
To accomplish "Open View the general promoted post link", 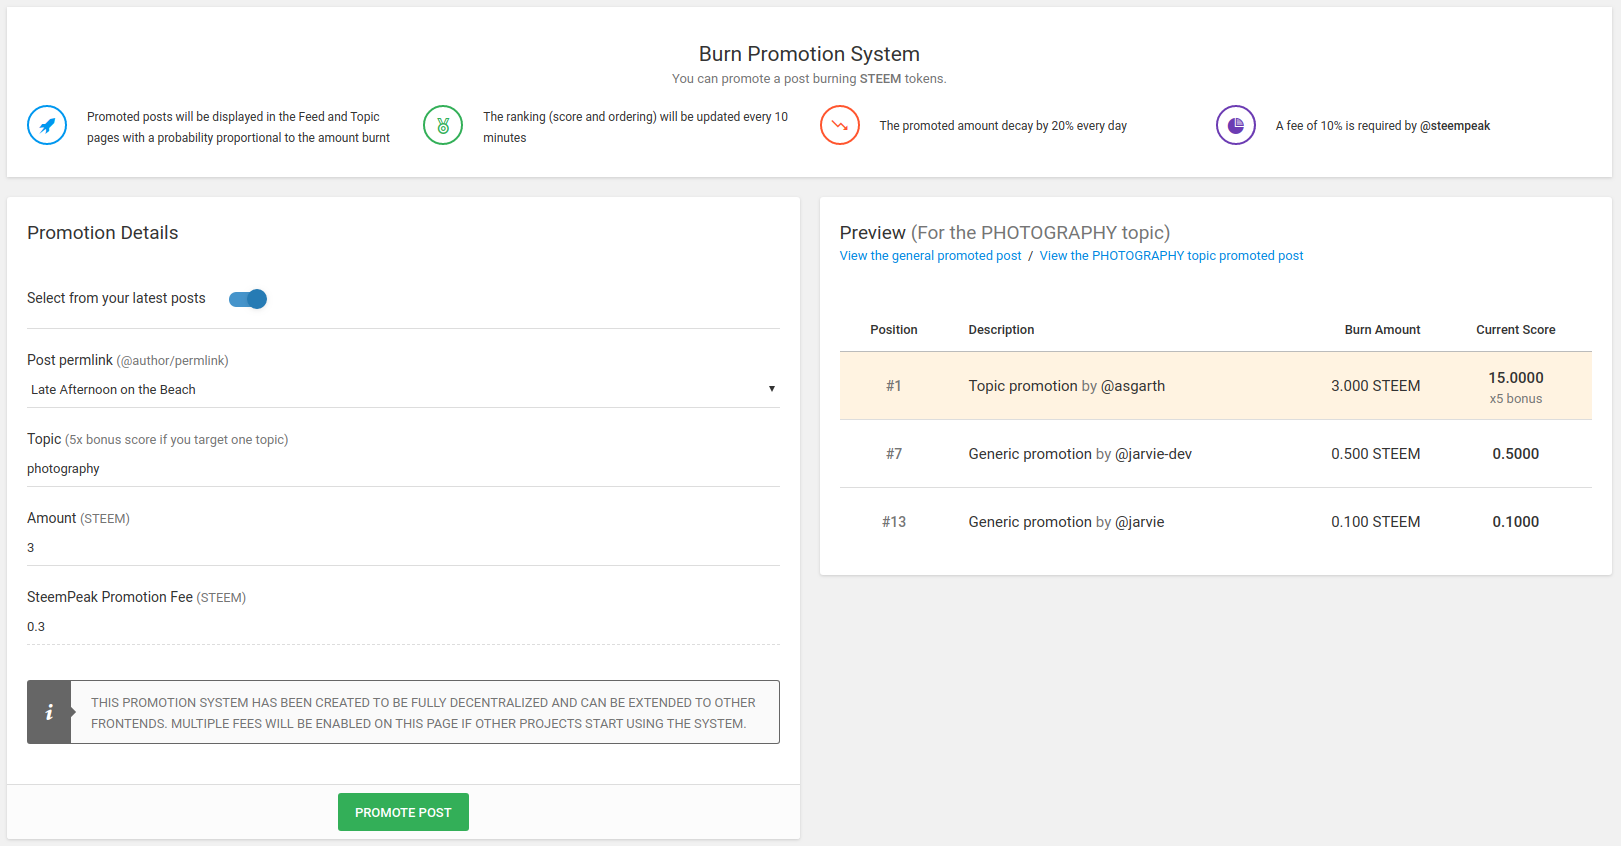I will click(930, 256).
